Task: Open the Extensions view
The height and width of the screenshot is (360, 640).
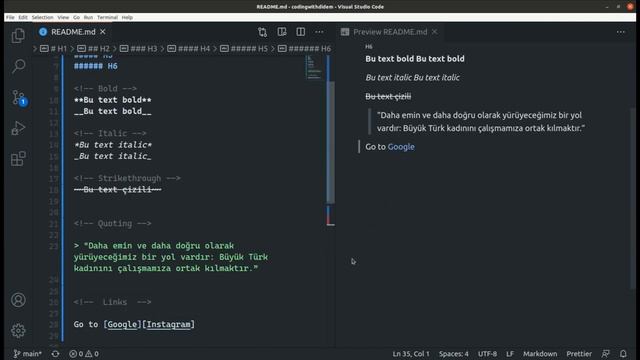Action: coord(18,159)
